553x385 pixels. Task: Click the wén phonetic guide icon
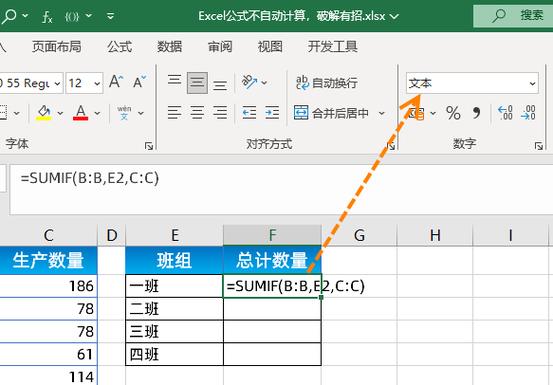(x=124, y=113)
